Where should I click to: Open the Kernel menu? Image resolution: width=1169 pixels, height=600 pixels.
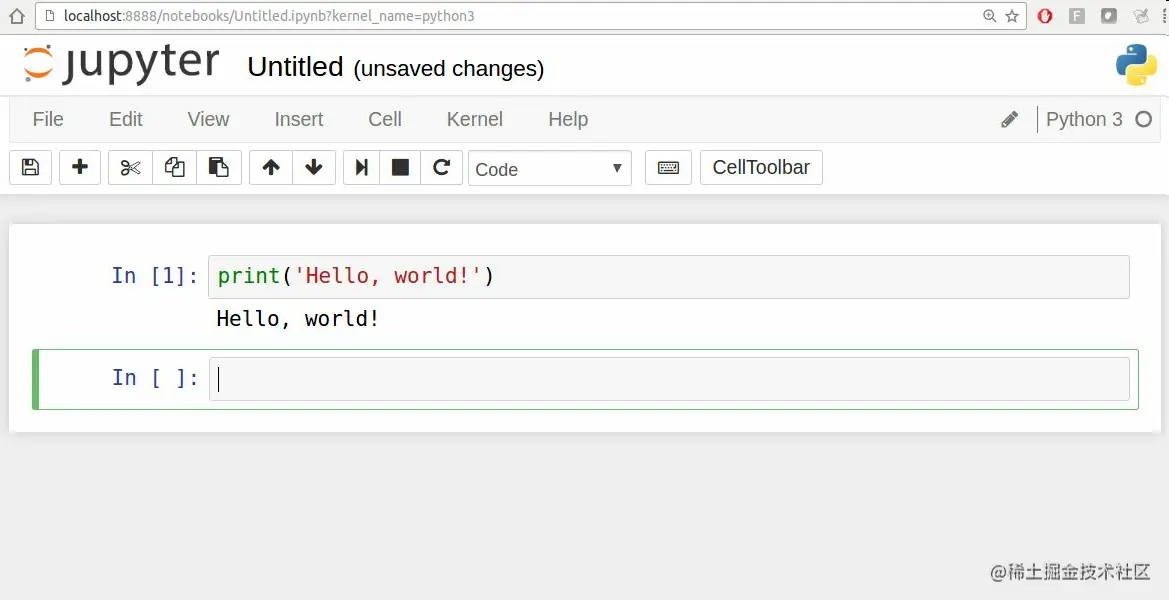(474, 119)
